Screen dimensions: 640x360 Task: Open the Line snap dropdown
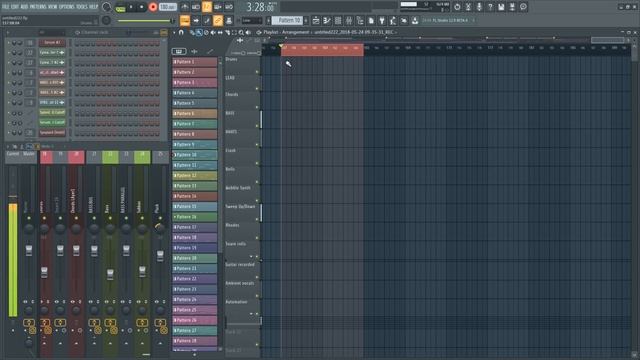tap(251, 20)
